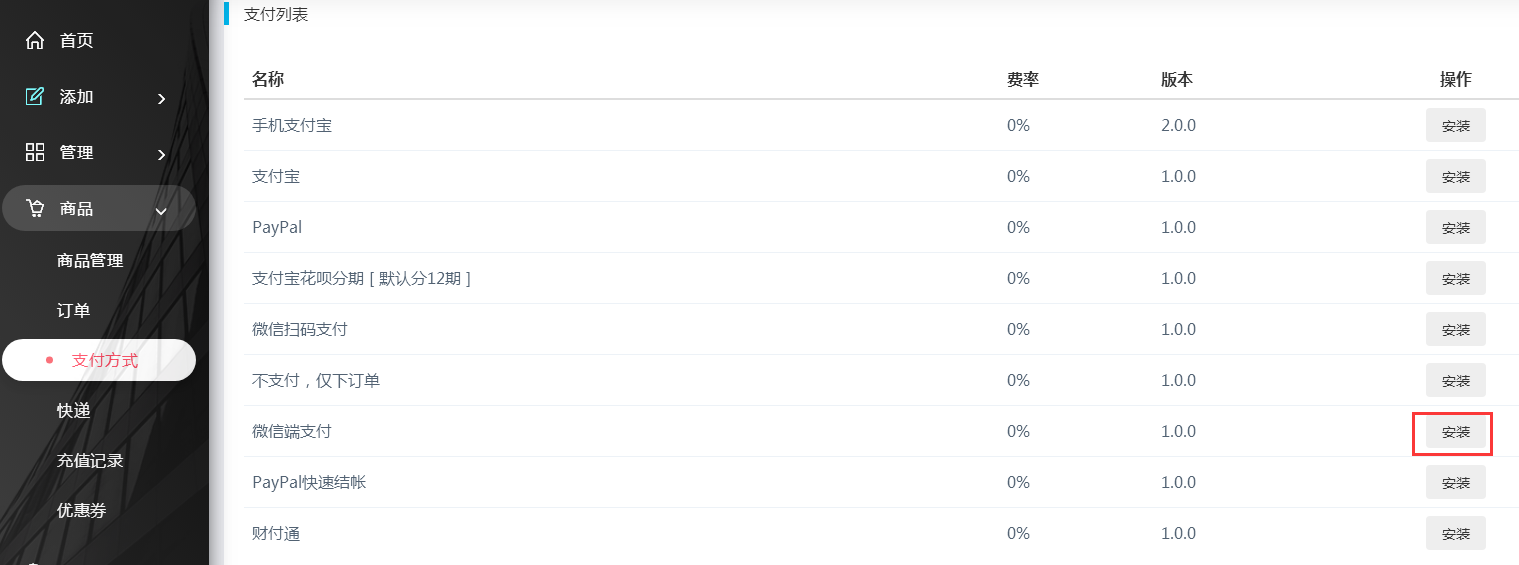Install the highlighted 微信端支付 method
1519x565 pixels.
[1455, 432]
